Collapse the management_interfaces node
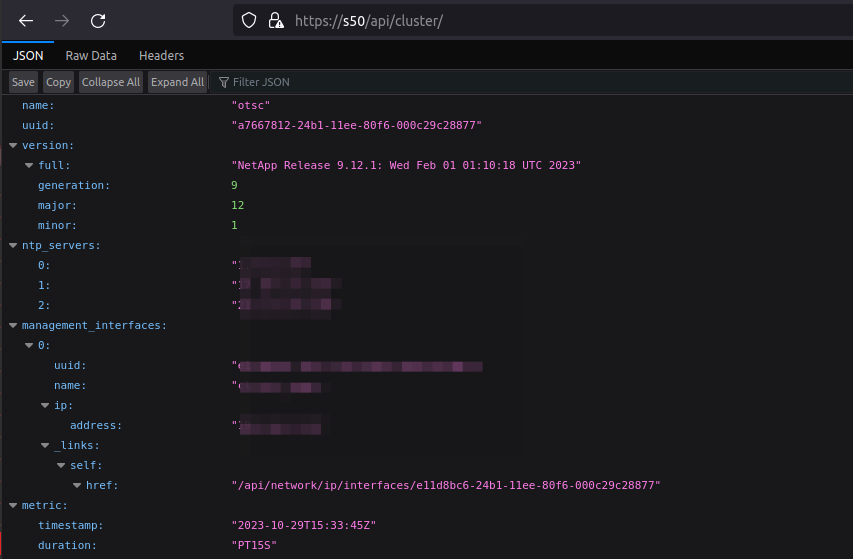 [x=13, y=325]
